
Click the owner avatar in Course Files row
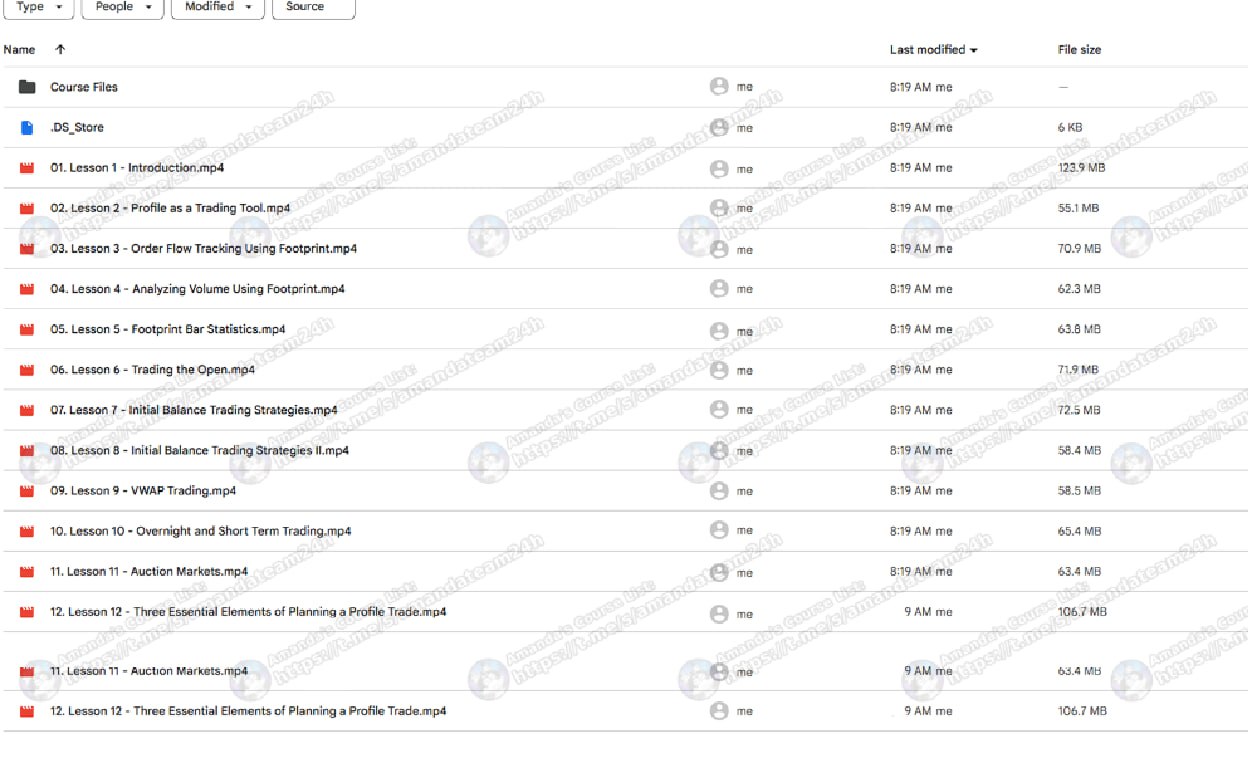(x=718, y=87)
